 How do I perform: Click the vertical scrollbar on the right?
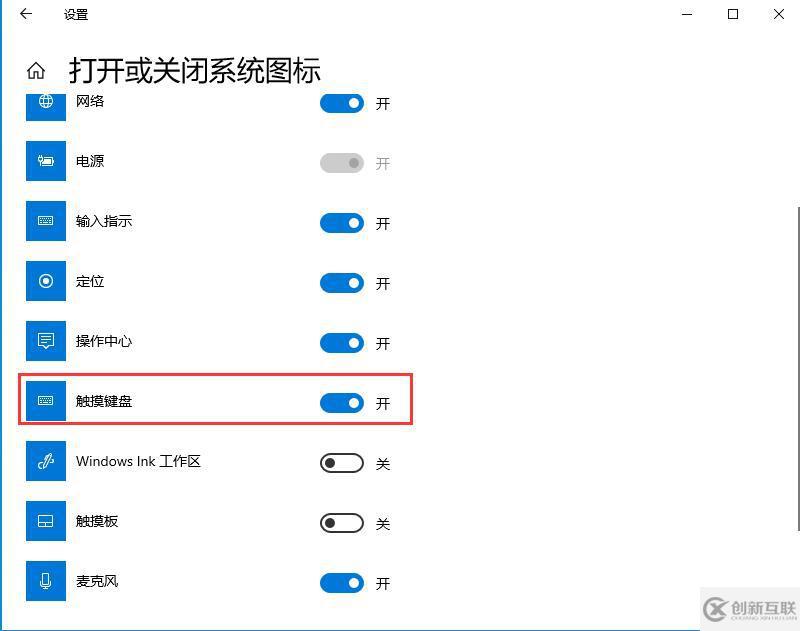(x=798, y=368)
